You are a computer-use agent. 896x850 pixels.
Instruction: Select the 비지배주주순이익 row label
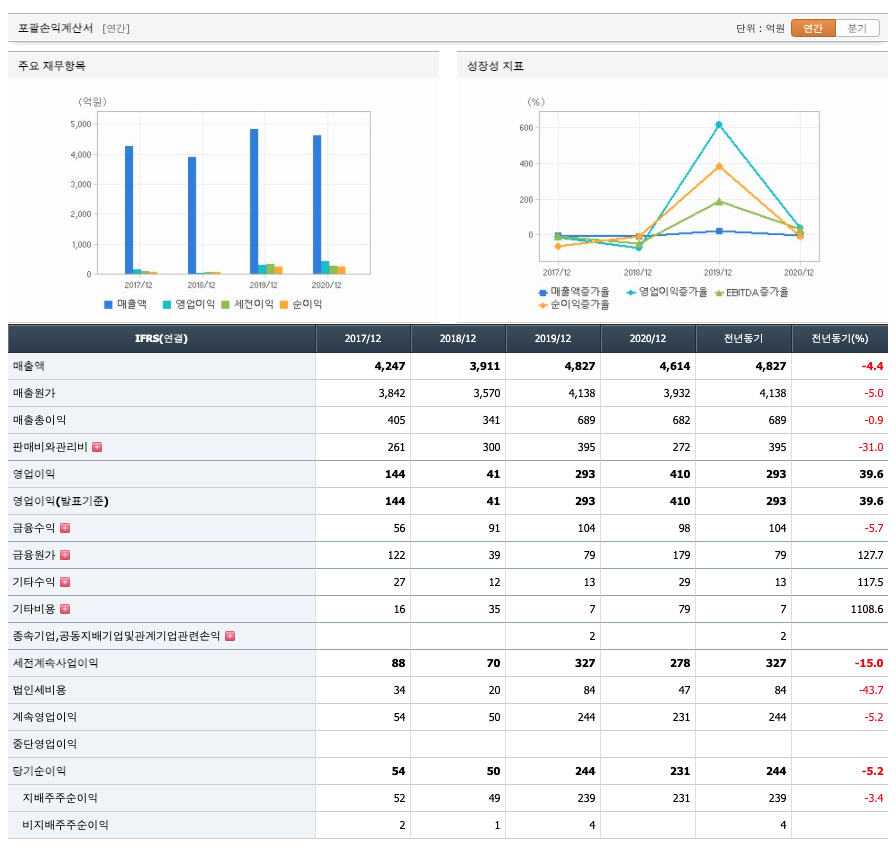[65, 825]
